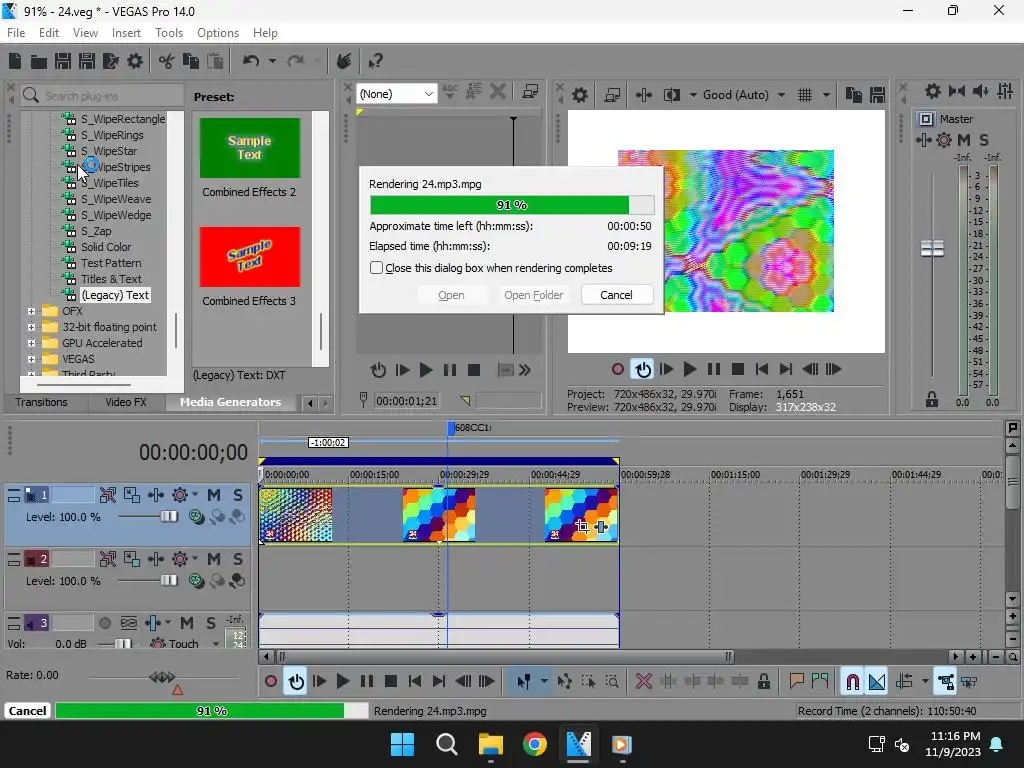Click the Copy icon in main toolbar
The height and width of the screenshot is (768, 1024).
tap(191, 61)
